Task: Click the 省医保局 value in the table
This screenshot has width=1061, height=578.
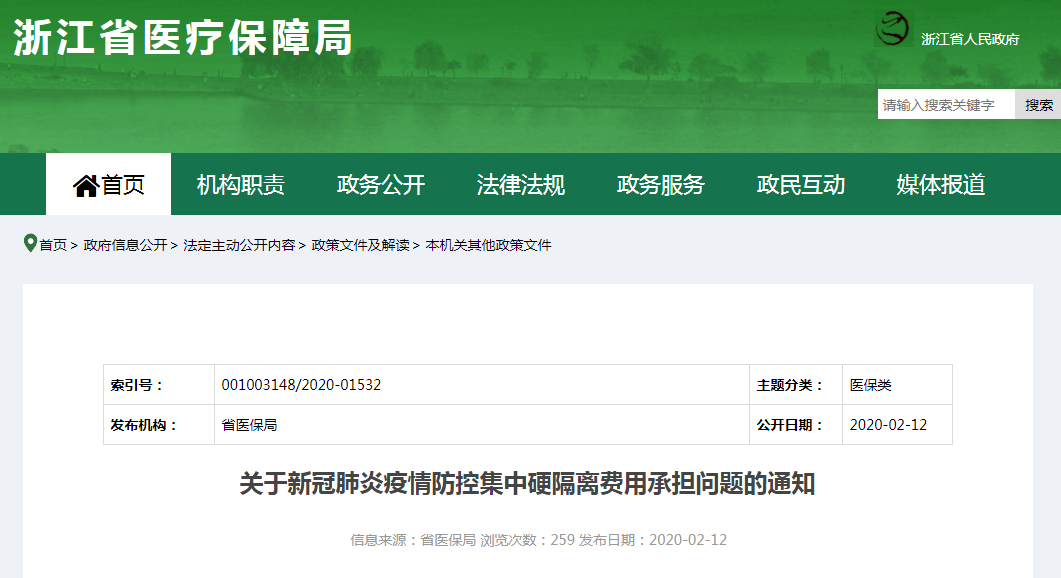Action: coord(249,425)
